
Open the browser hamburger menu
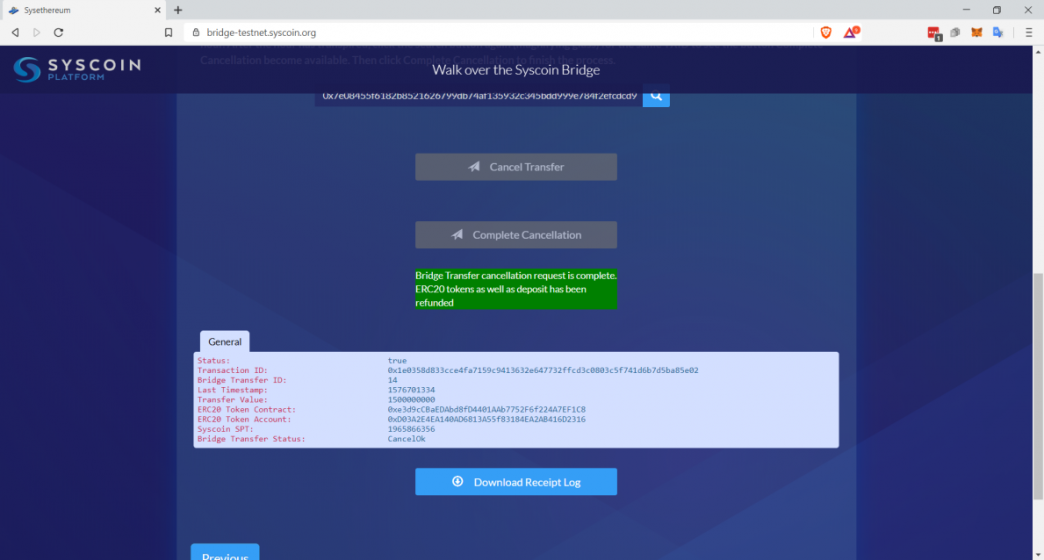coord(1029,32)
